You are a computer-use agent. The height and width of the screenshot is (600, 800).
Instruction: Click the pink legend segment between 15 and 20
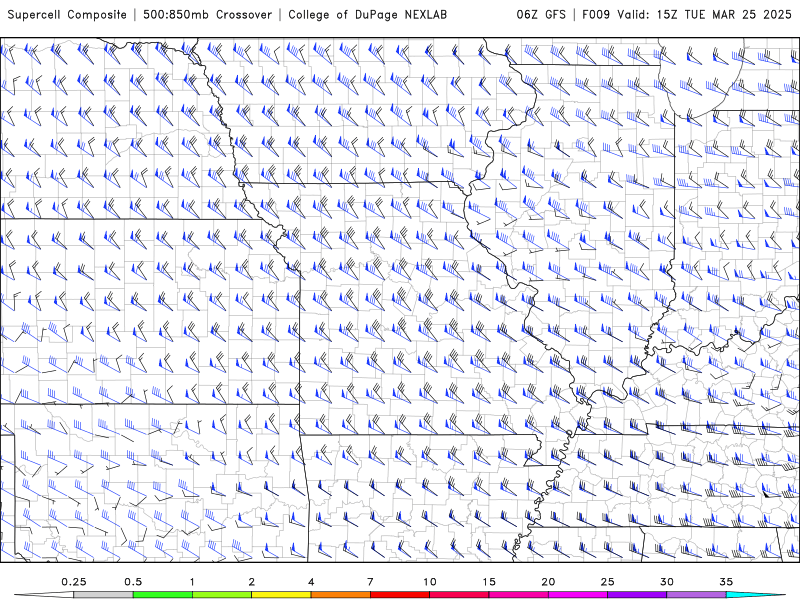pos(518,595)
